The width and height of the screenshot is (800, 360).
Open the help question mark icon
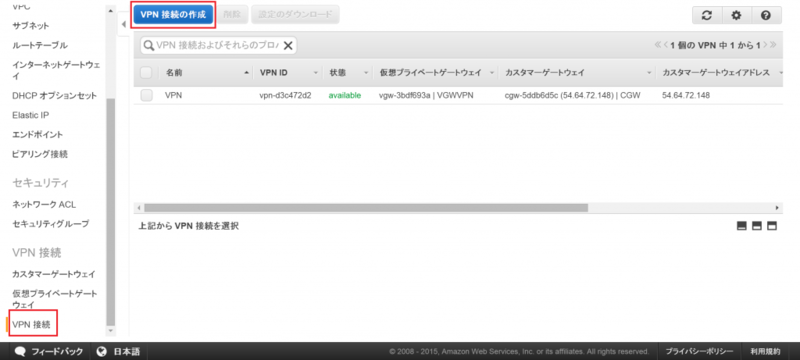(x=766, y=15)
